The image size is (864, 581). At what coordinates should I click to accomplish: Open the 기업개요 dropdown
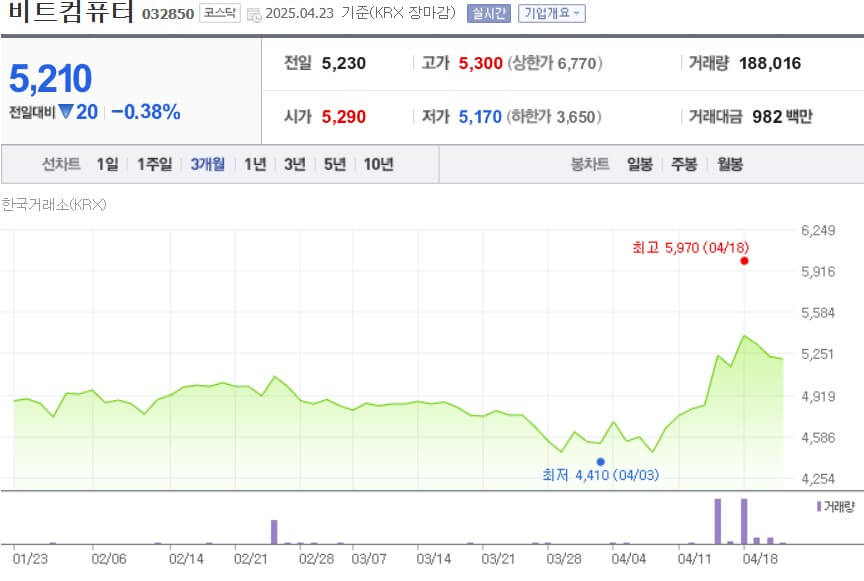(552, 13)
